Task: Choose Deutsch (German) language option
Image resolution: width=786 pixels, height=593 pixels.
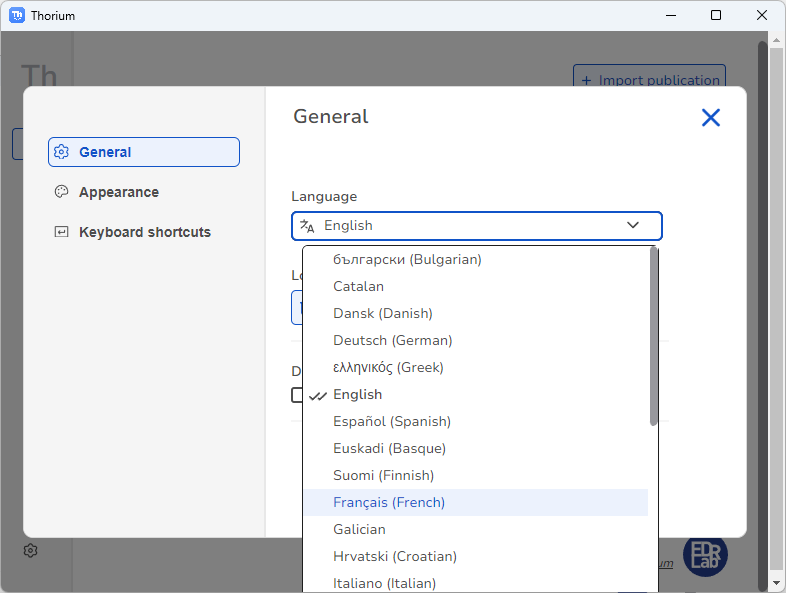Action: point(392,340)
